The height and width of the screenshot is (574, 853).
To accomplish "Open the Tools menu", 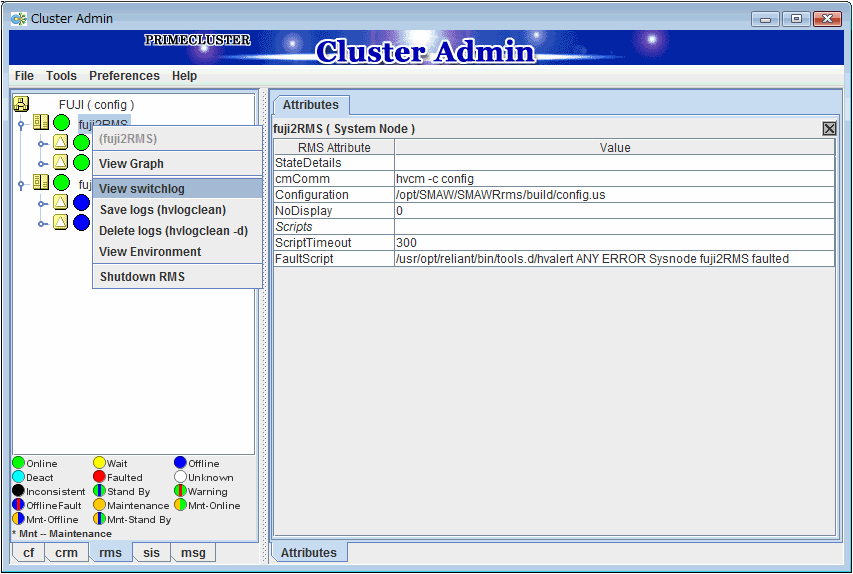I will (61, 76).
